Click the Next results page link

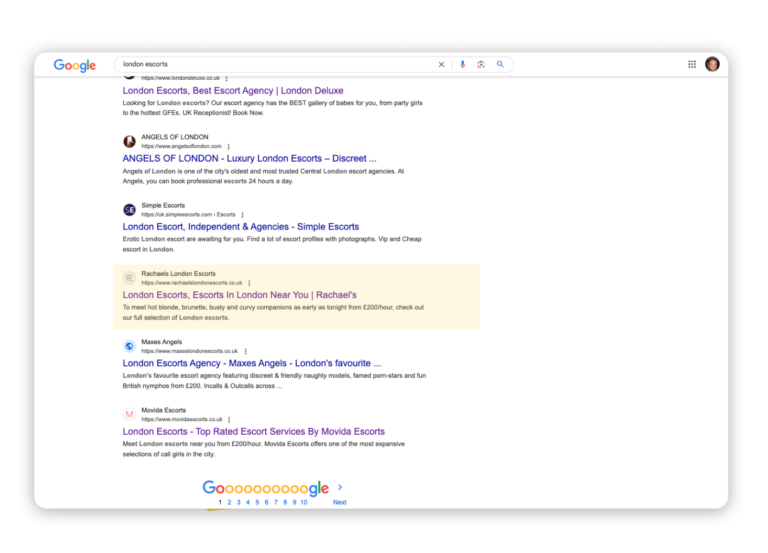click(x=339, y=502)
